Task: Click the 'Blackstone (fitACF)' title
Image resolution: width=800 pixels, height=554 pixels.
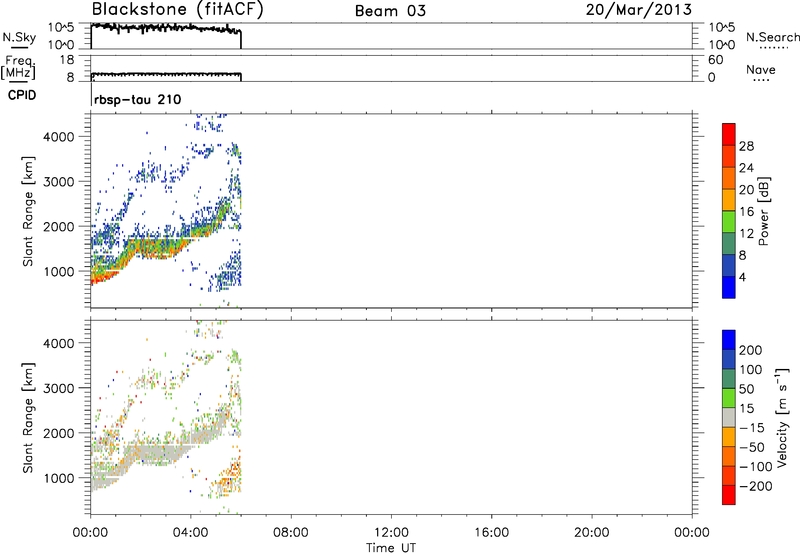Action: point(178,9)
